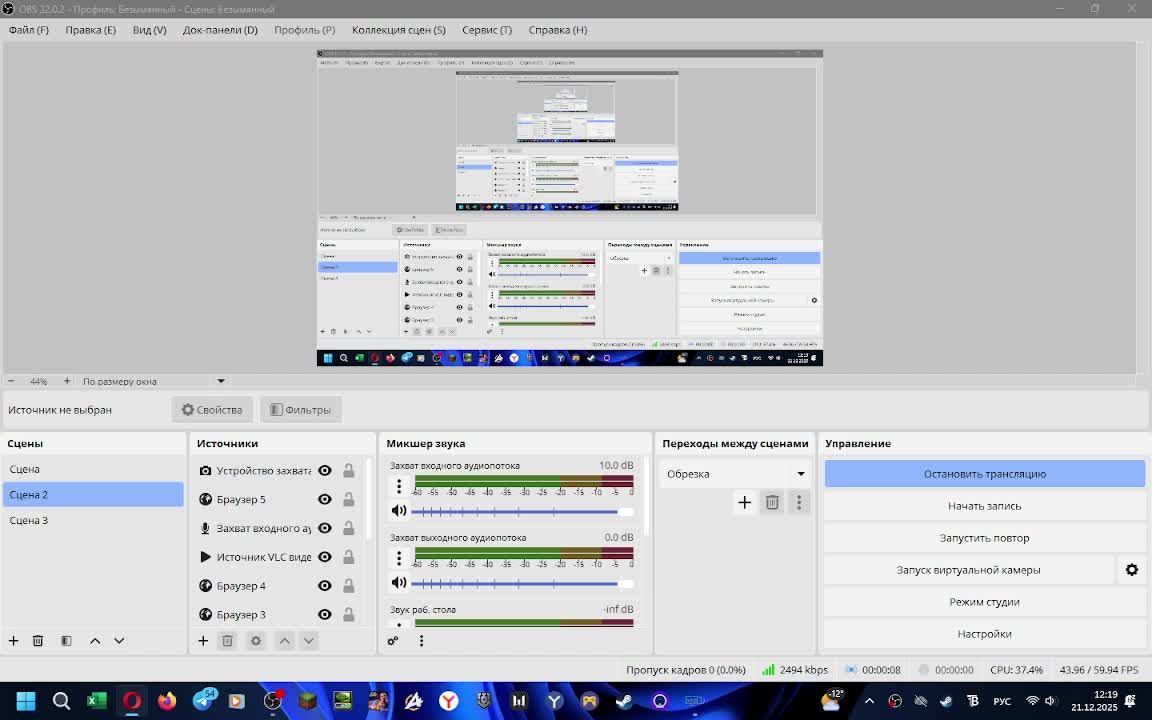Image resolution: width=1152 pixels, height=720 pixels.
Task: Toggle visibility of Источник VLC видео
Action: pyautogui.click(x=325, y=557)
